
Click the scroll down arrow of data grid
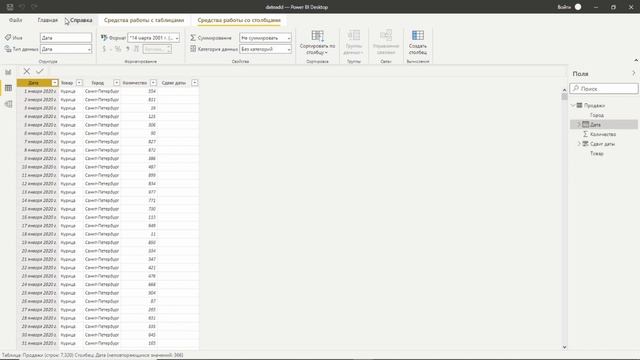[x=564, y=347]
